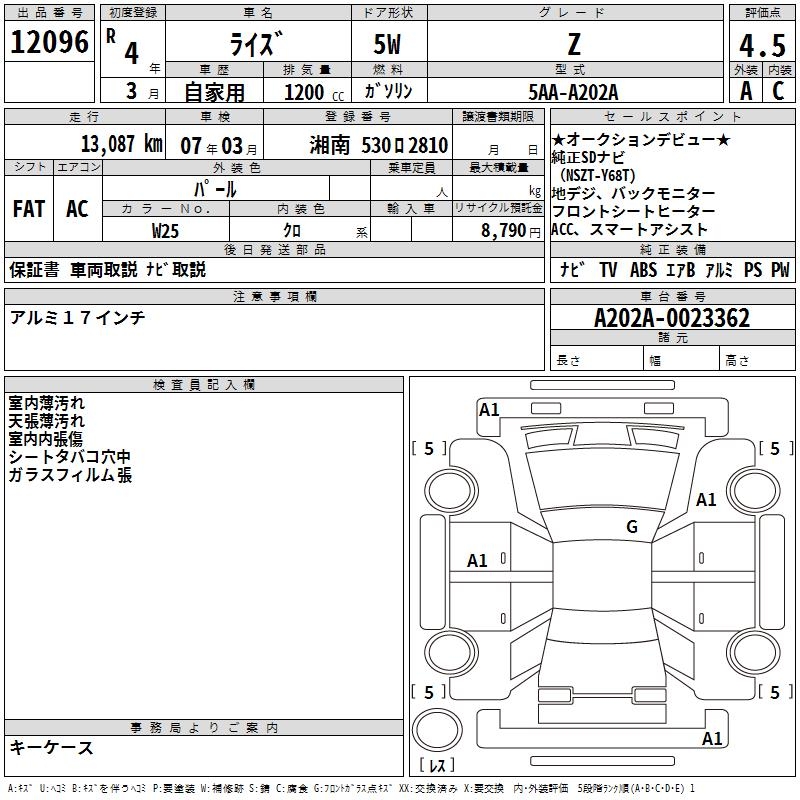This screenshot has height=800, width=800.
Task: Select the 検査員記入欄 header
Action: tap(204, 385)
